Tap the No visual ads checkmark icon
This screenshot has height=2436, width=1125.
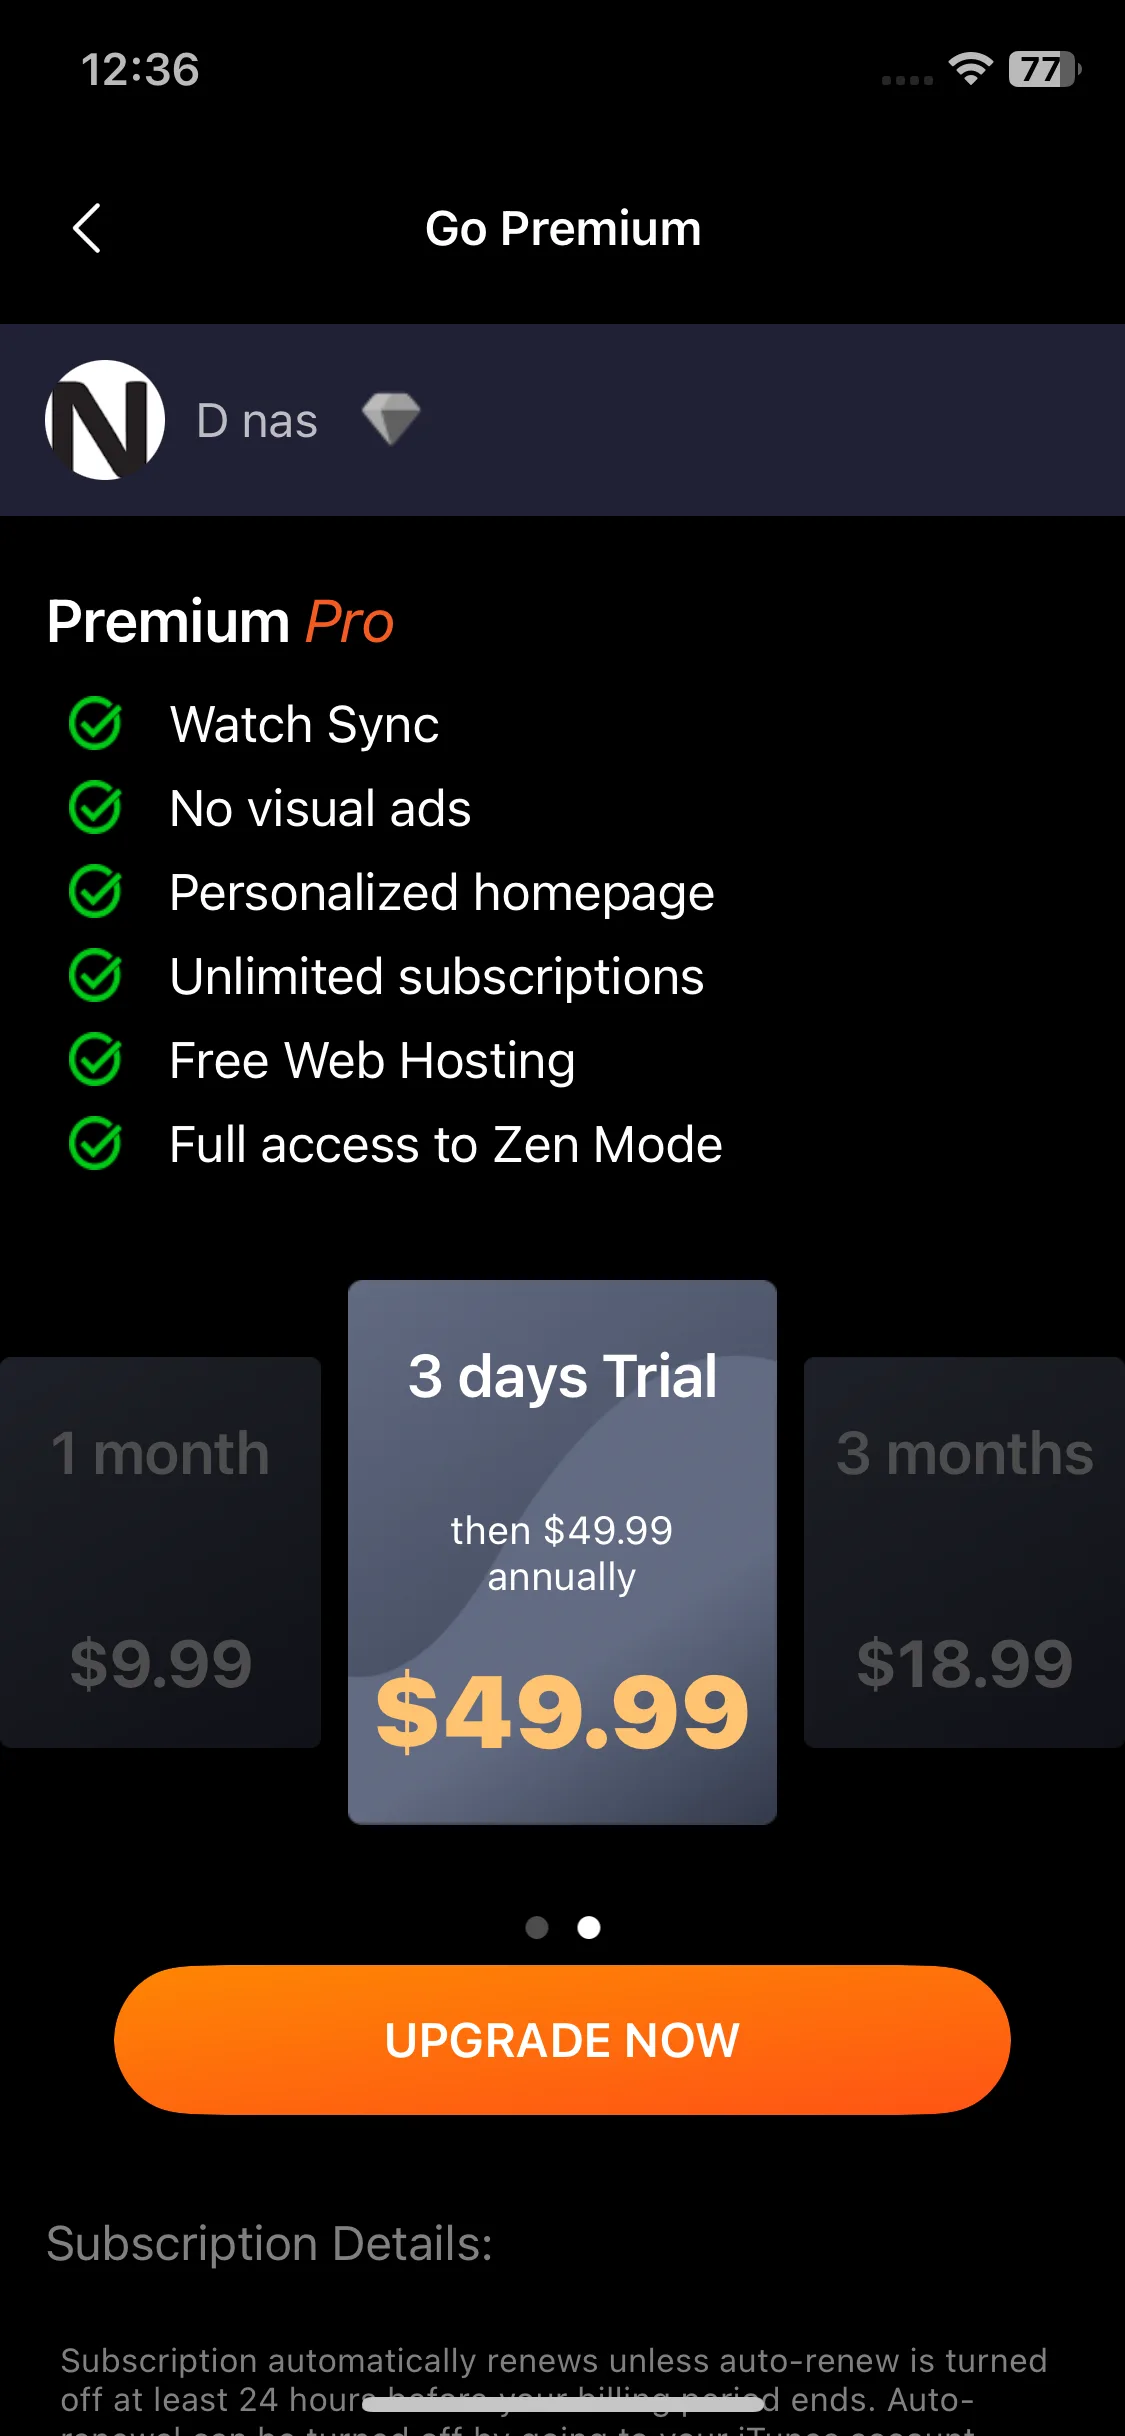95,808
